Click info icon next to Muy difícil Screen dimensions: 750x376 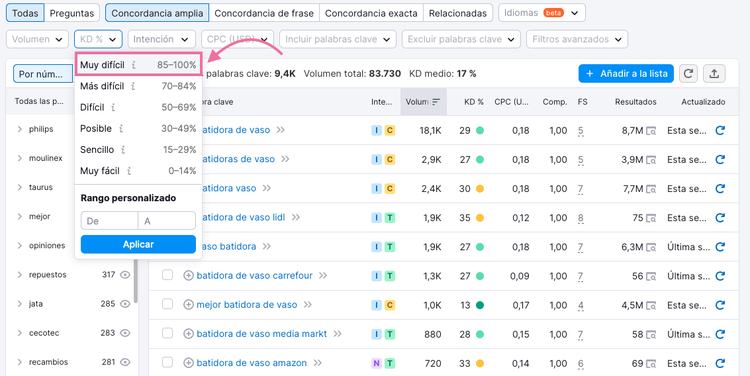(x=133, y=65)
